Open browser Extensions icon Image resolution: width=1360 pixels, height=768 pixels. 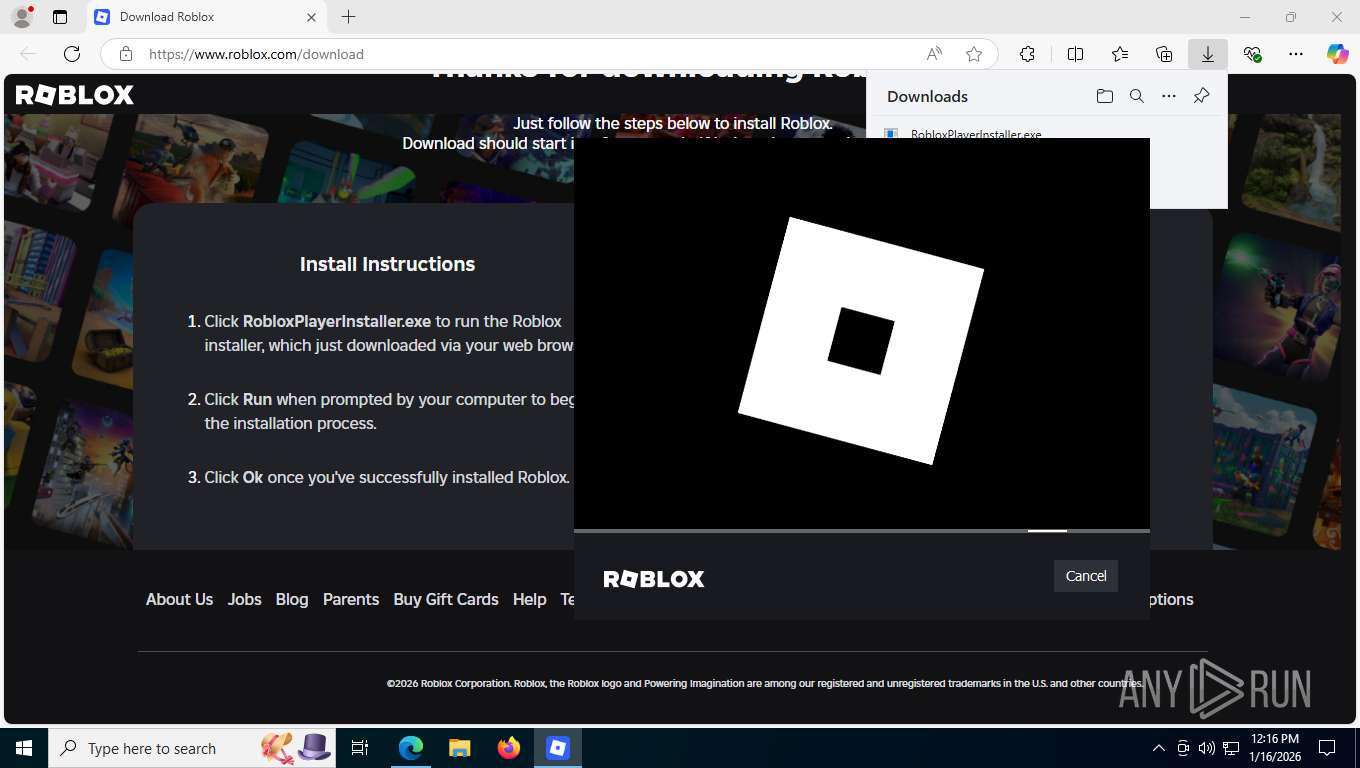tap(1027, 54)
